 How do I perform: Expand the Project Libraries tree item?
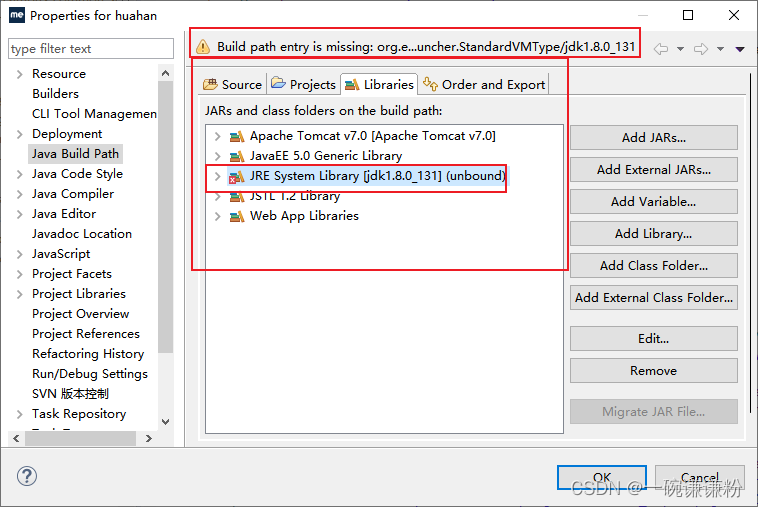[19, 294]
